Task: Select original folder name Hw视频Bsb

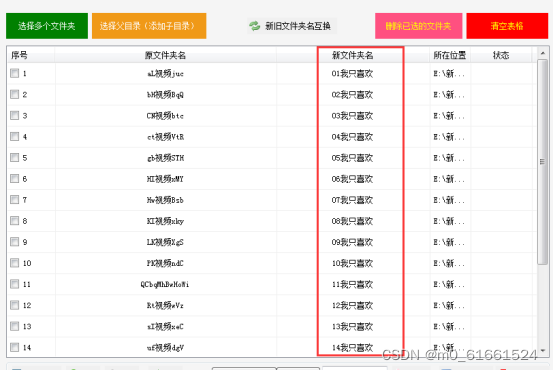Action: (x=165, y=200)
